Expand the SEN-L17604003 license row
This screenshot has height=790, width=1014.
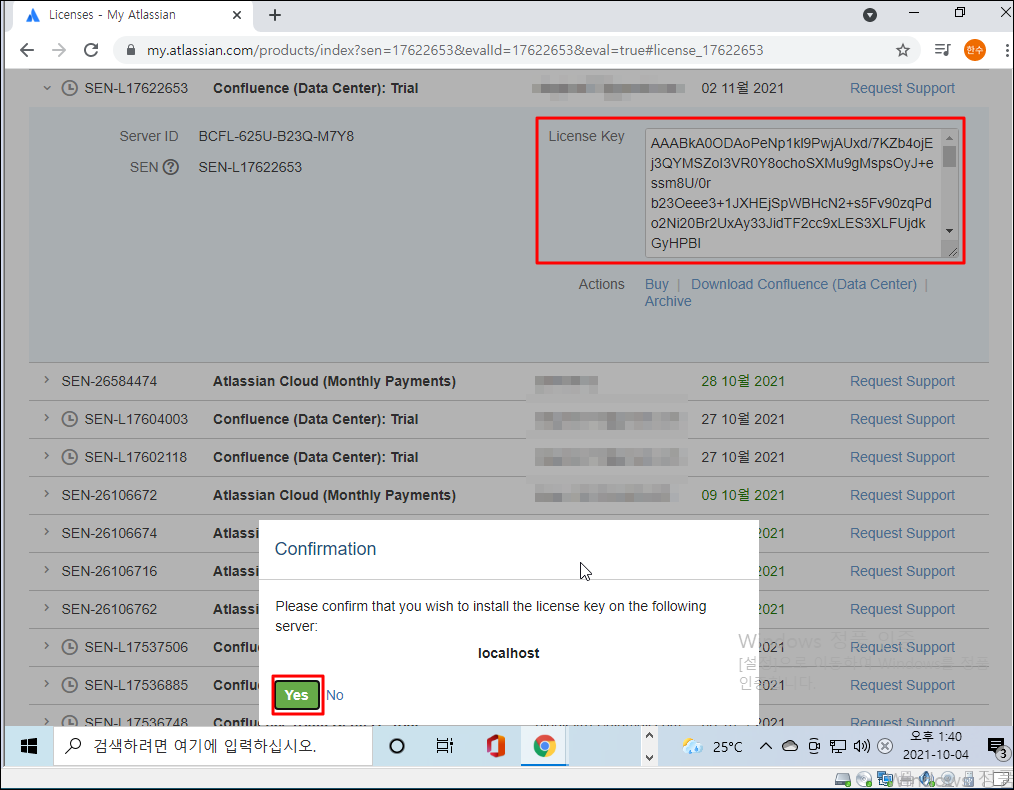tap(47, 418)
